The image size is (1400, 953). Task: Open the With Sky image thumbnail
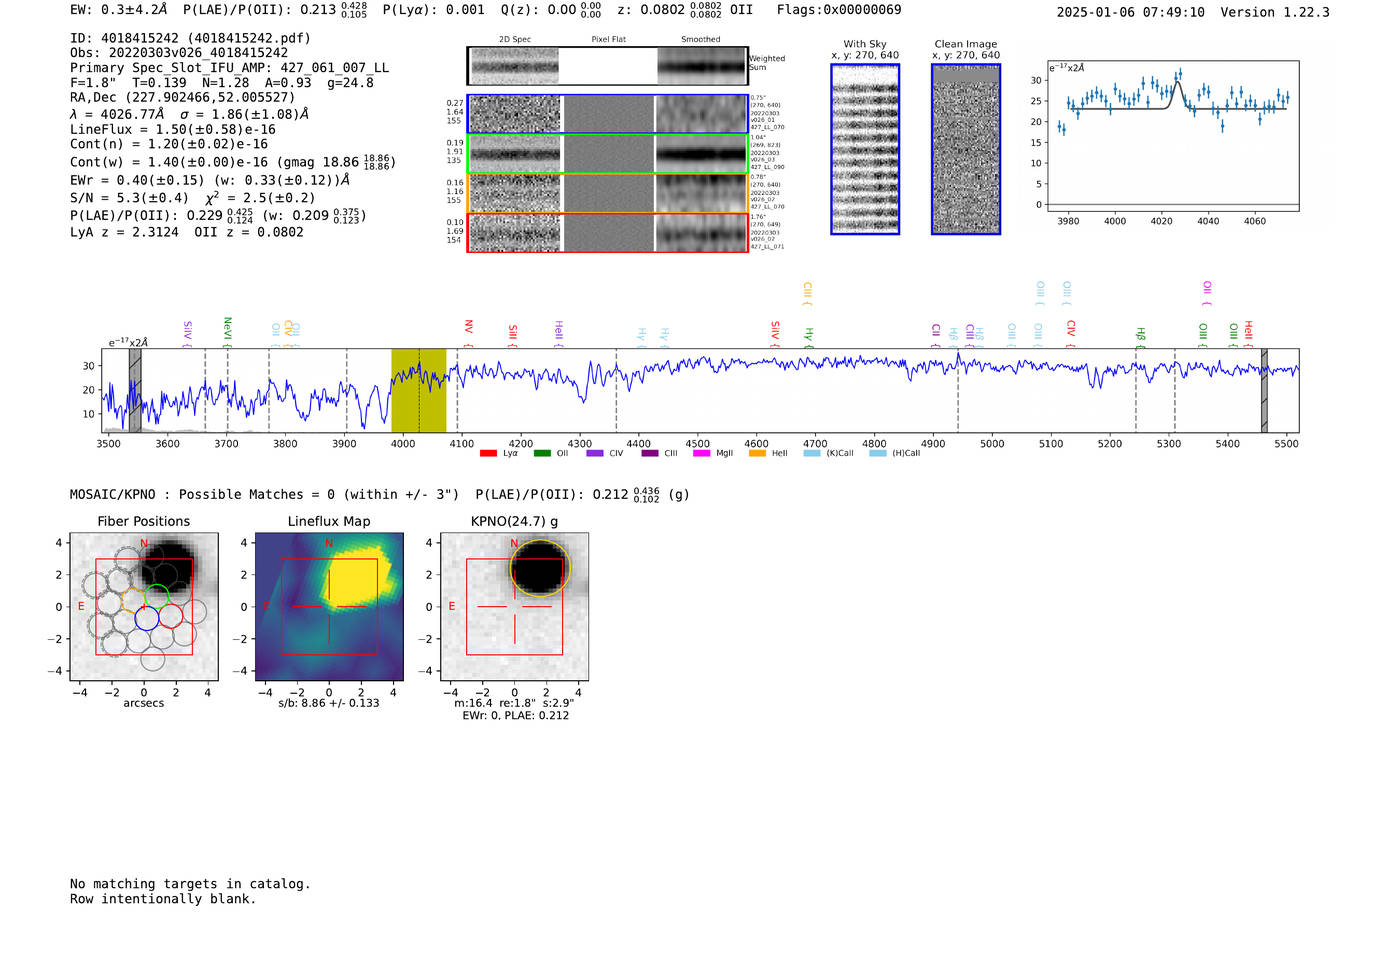[x=865, y=149]
